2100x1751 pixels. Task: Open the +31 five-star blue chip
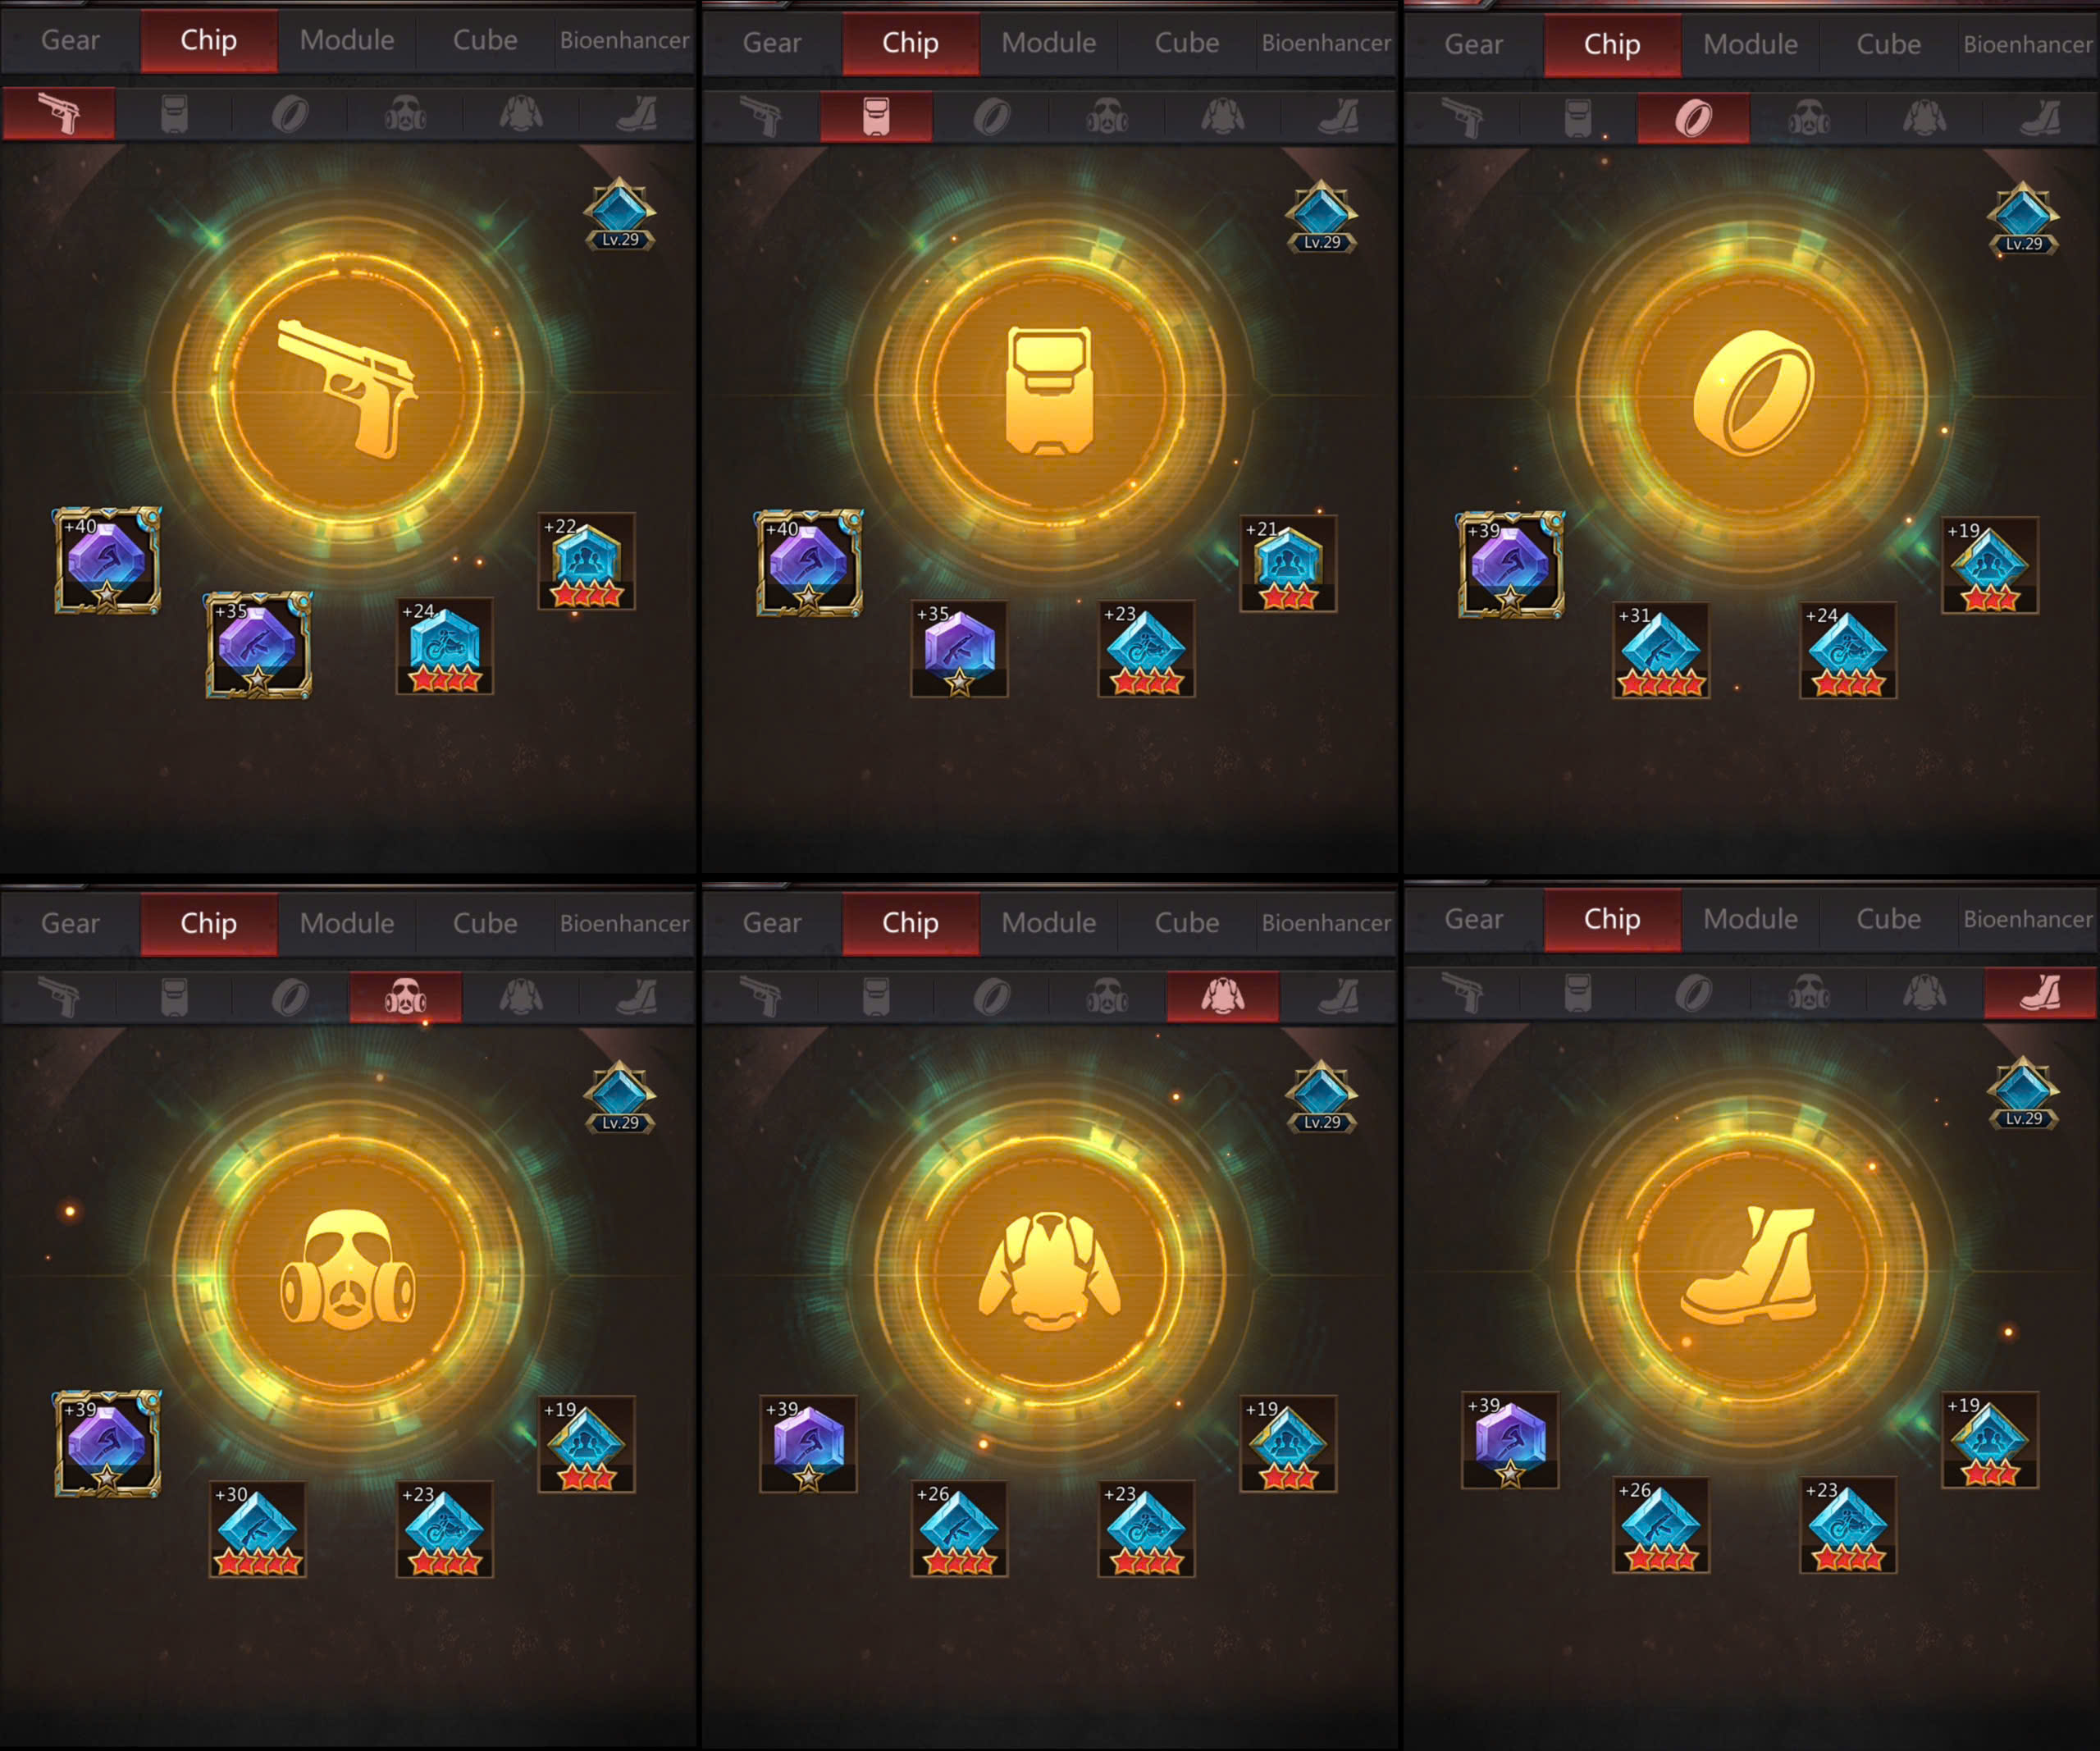(1661, 651)
